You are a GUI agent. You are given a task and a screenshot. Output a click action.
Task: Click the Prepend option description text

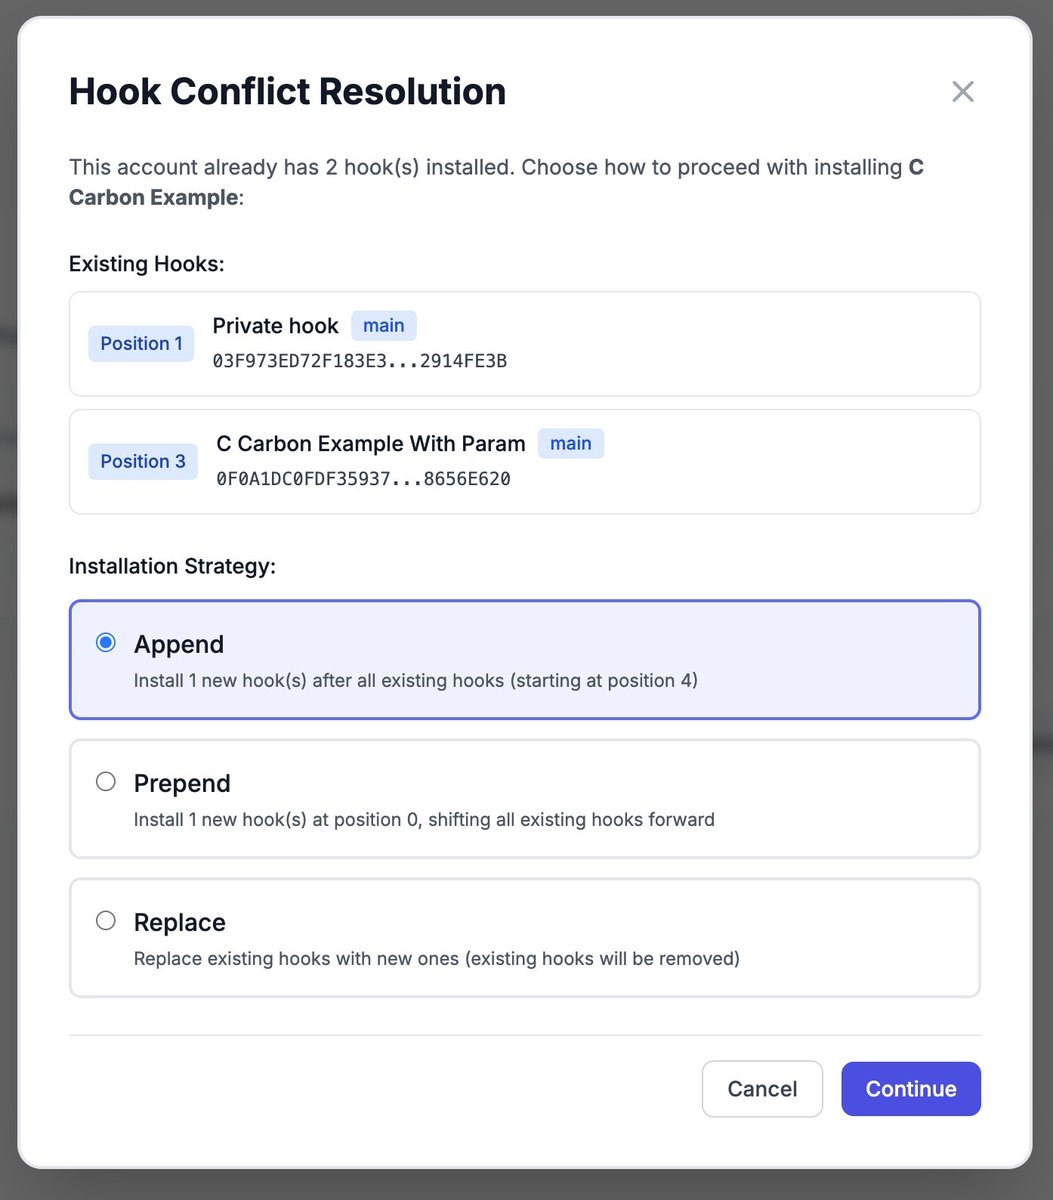pos(424,820)
